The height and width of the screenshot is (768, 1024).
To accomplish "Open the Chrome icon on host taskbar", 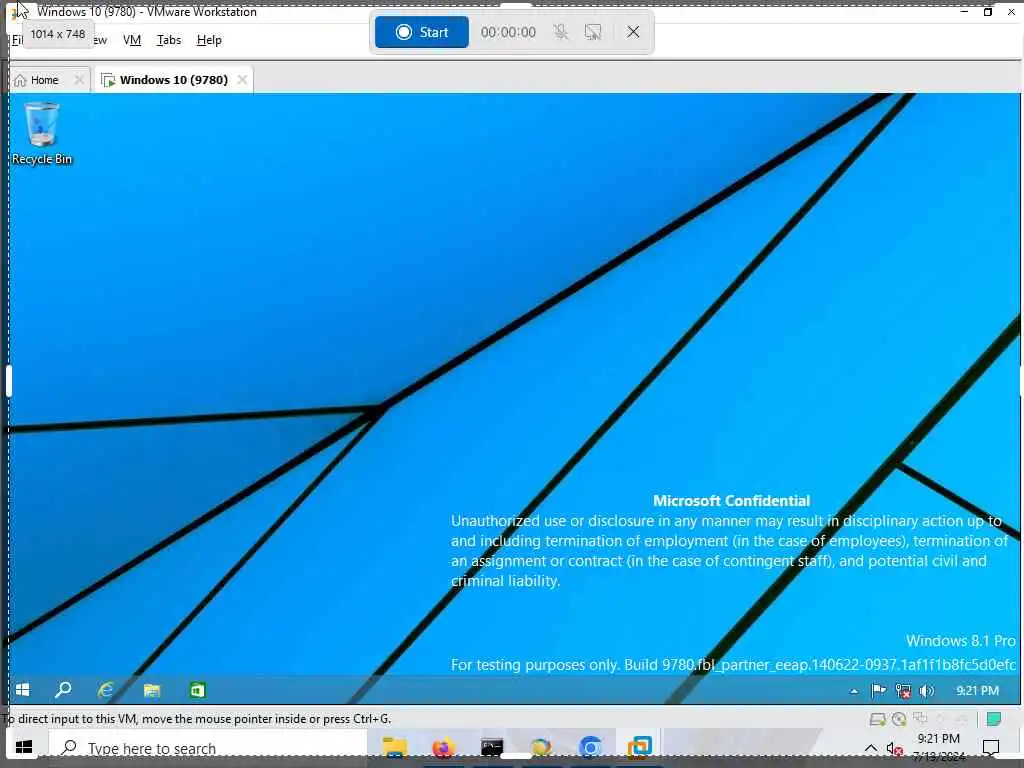I will (590, 746).
